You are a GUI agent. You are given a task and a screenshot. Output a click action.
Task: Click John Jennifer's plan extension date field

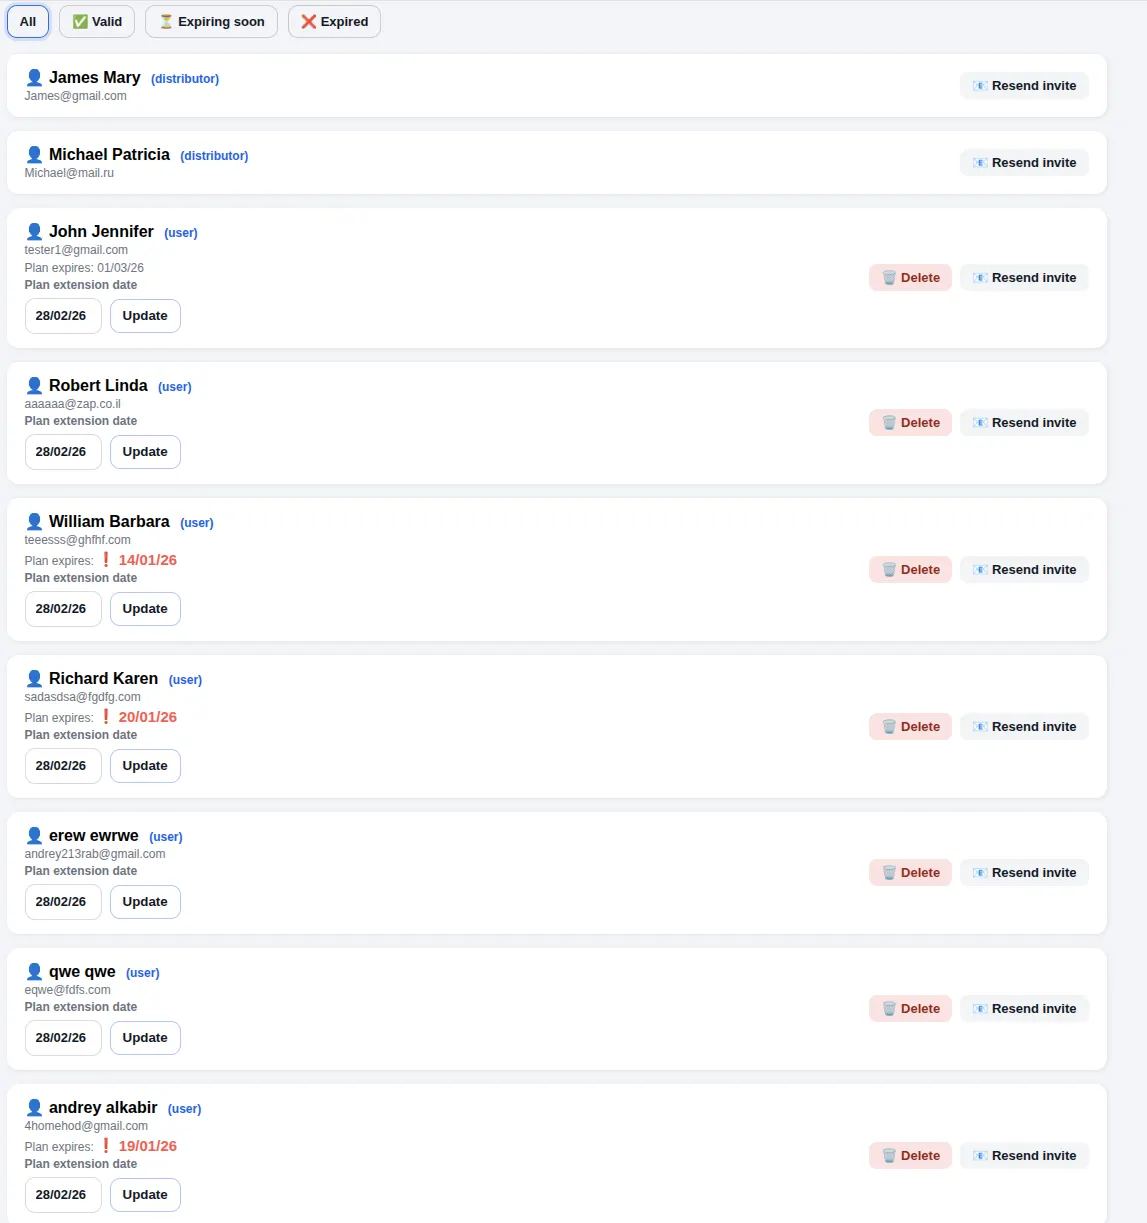coord(62,315)
